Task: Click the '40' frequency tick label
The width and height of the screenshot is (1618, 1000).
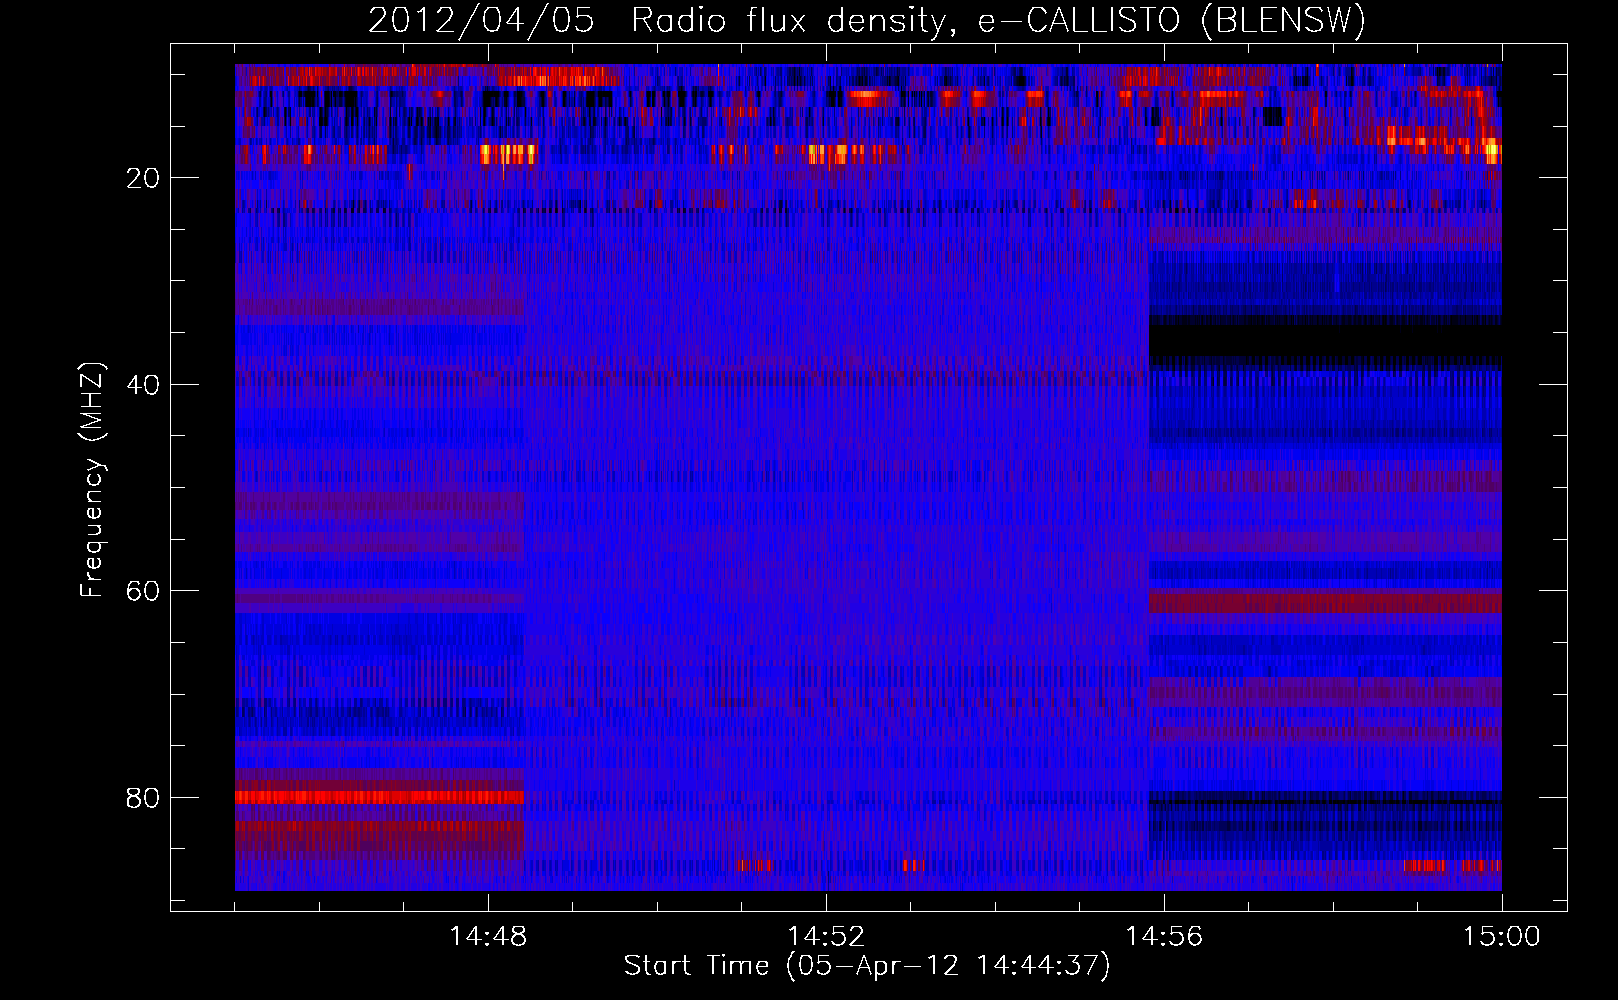Action: 143,385
